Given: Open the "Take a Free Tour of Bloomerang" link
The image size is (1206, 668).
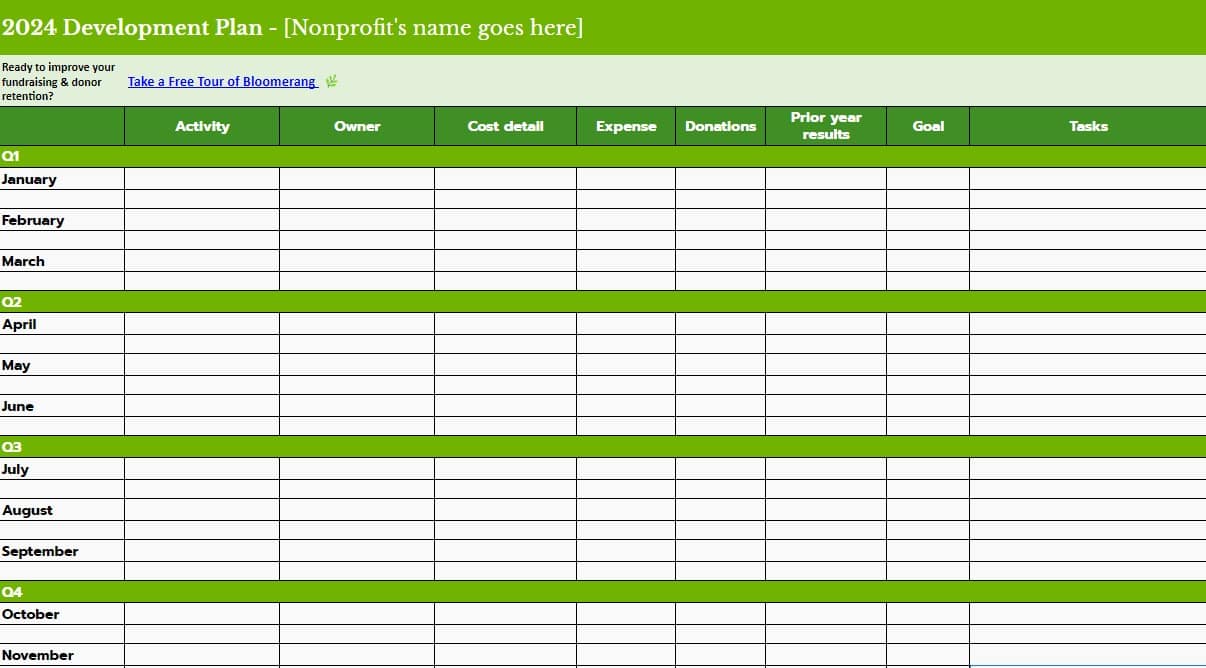Looking at the screenshot, I should (x=222, y=81).
